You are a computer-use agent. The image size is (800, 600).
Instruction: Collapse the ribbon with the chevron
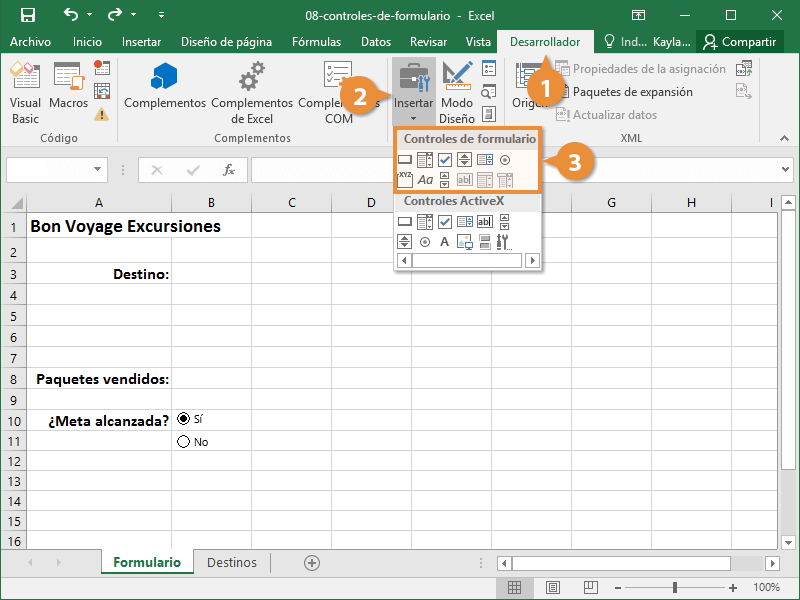click(x=784, y=138)
